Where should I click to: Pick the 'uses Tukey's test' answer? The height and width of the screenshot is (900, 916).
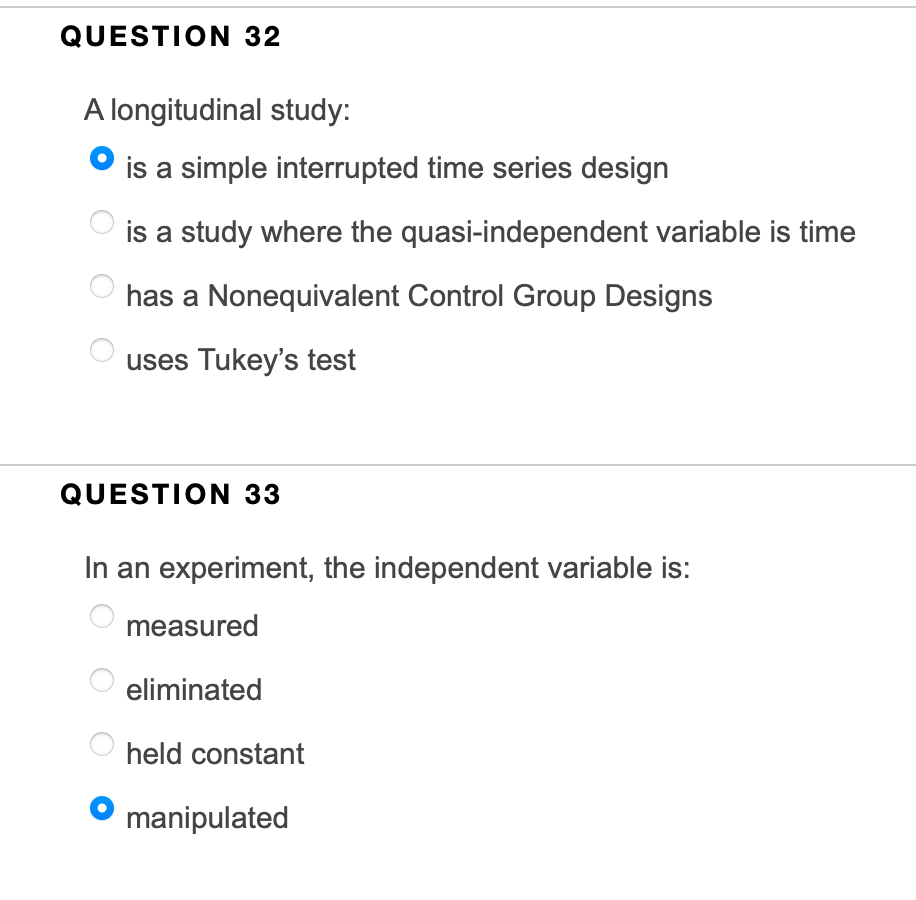coord(102,350)
